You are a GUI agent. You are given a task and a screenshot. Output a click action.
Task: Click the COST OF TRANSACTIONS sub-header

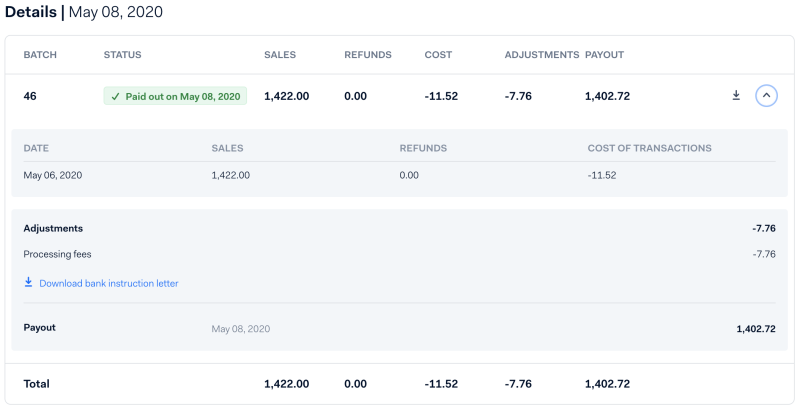tap(649, 148)
